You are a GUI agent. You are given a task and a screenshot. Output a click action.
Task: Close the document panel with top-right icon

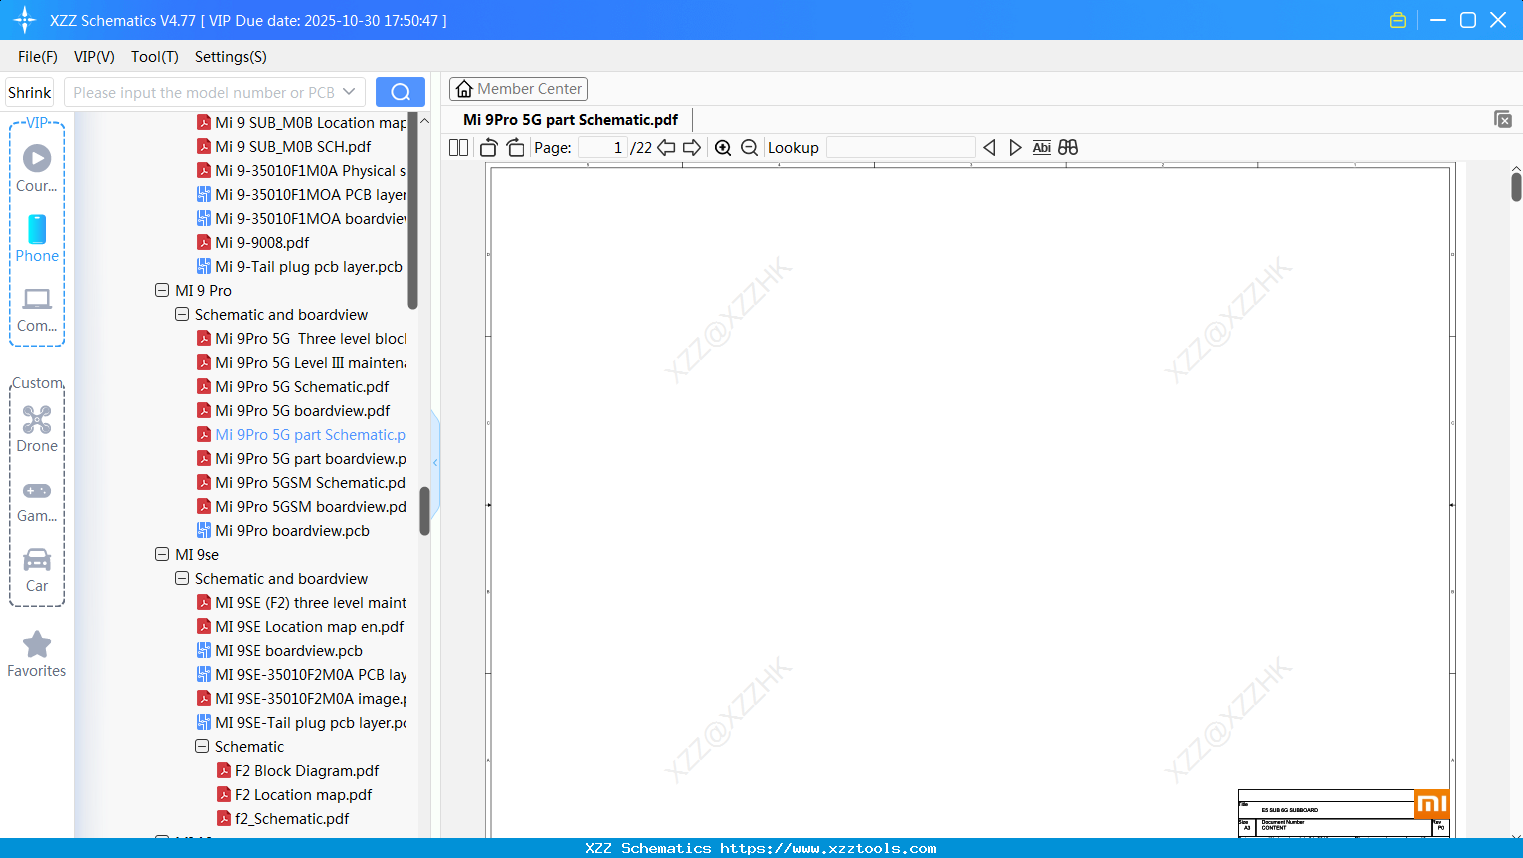(x=1502, y=119)
